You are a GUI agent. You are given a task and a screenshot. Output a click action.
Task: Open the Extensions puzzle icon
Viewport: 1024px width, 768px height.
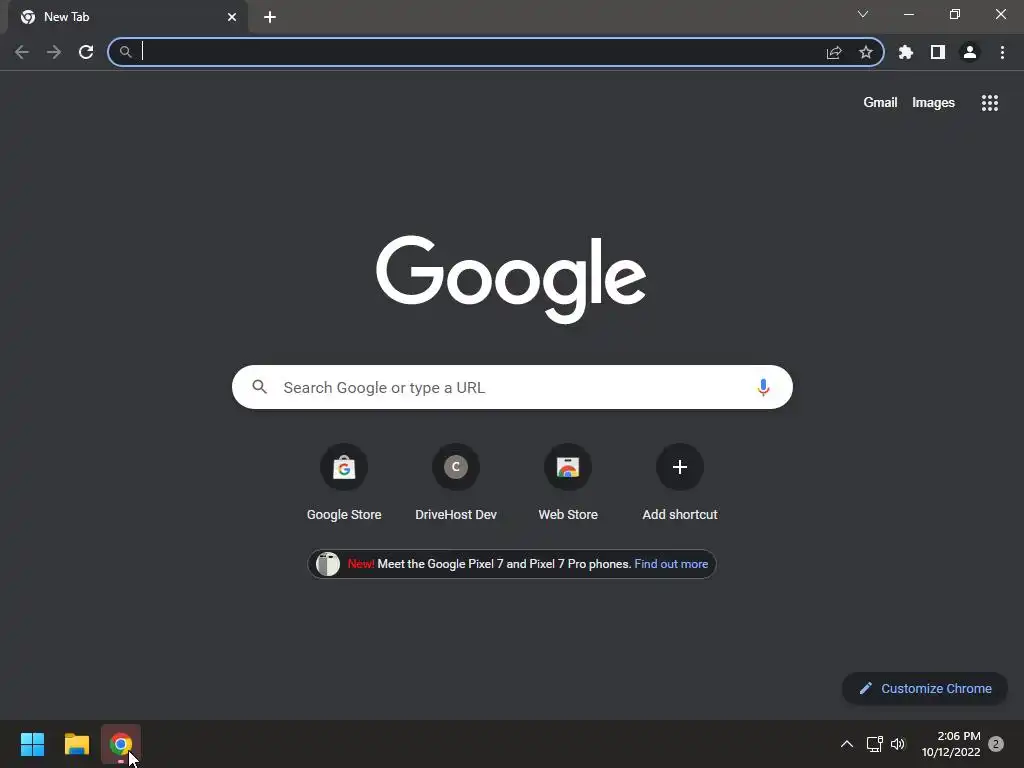coord(906,52)
